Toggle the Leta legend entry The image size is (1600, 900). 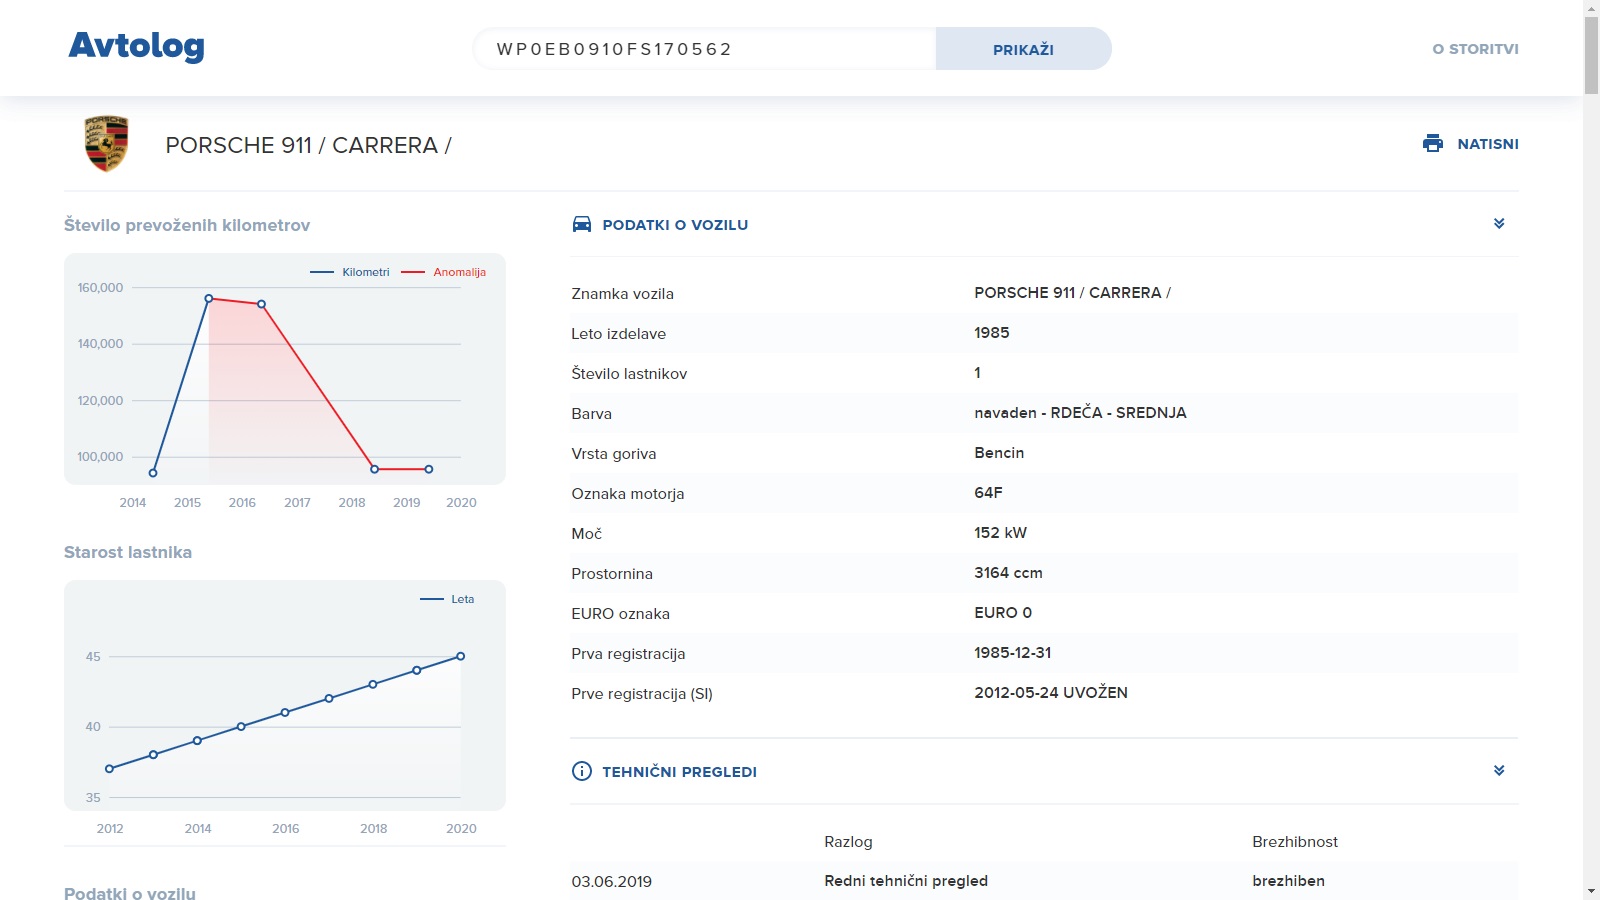point(447,599)
